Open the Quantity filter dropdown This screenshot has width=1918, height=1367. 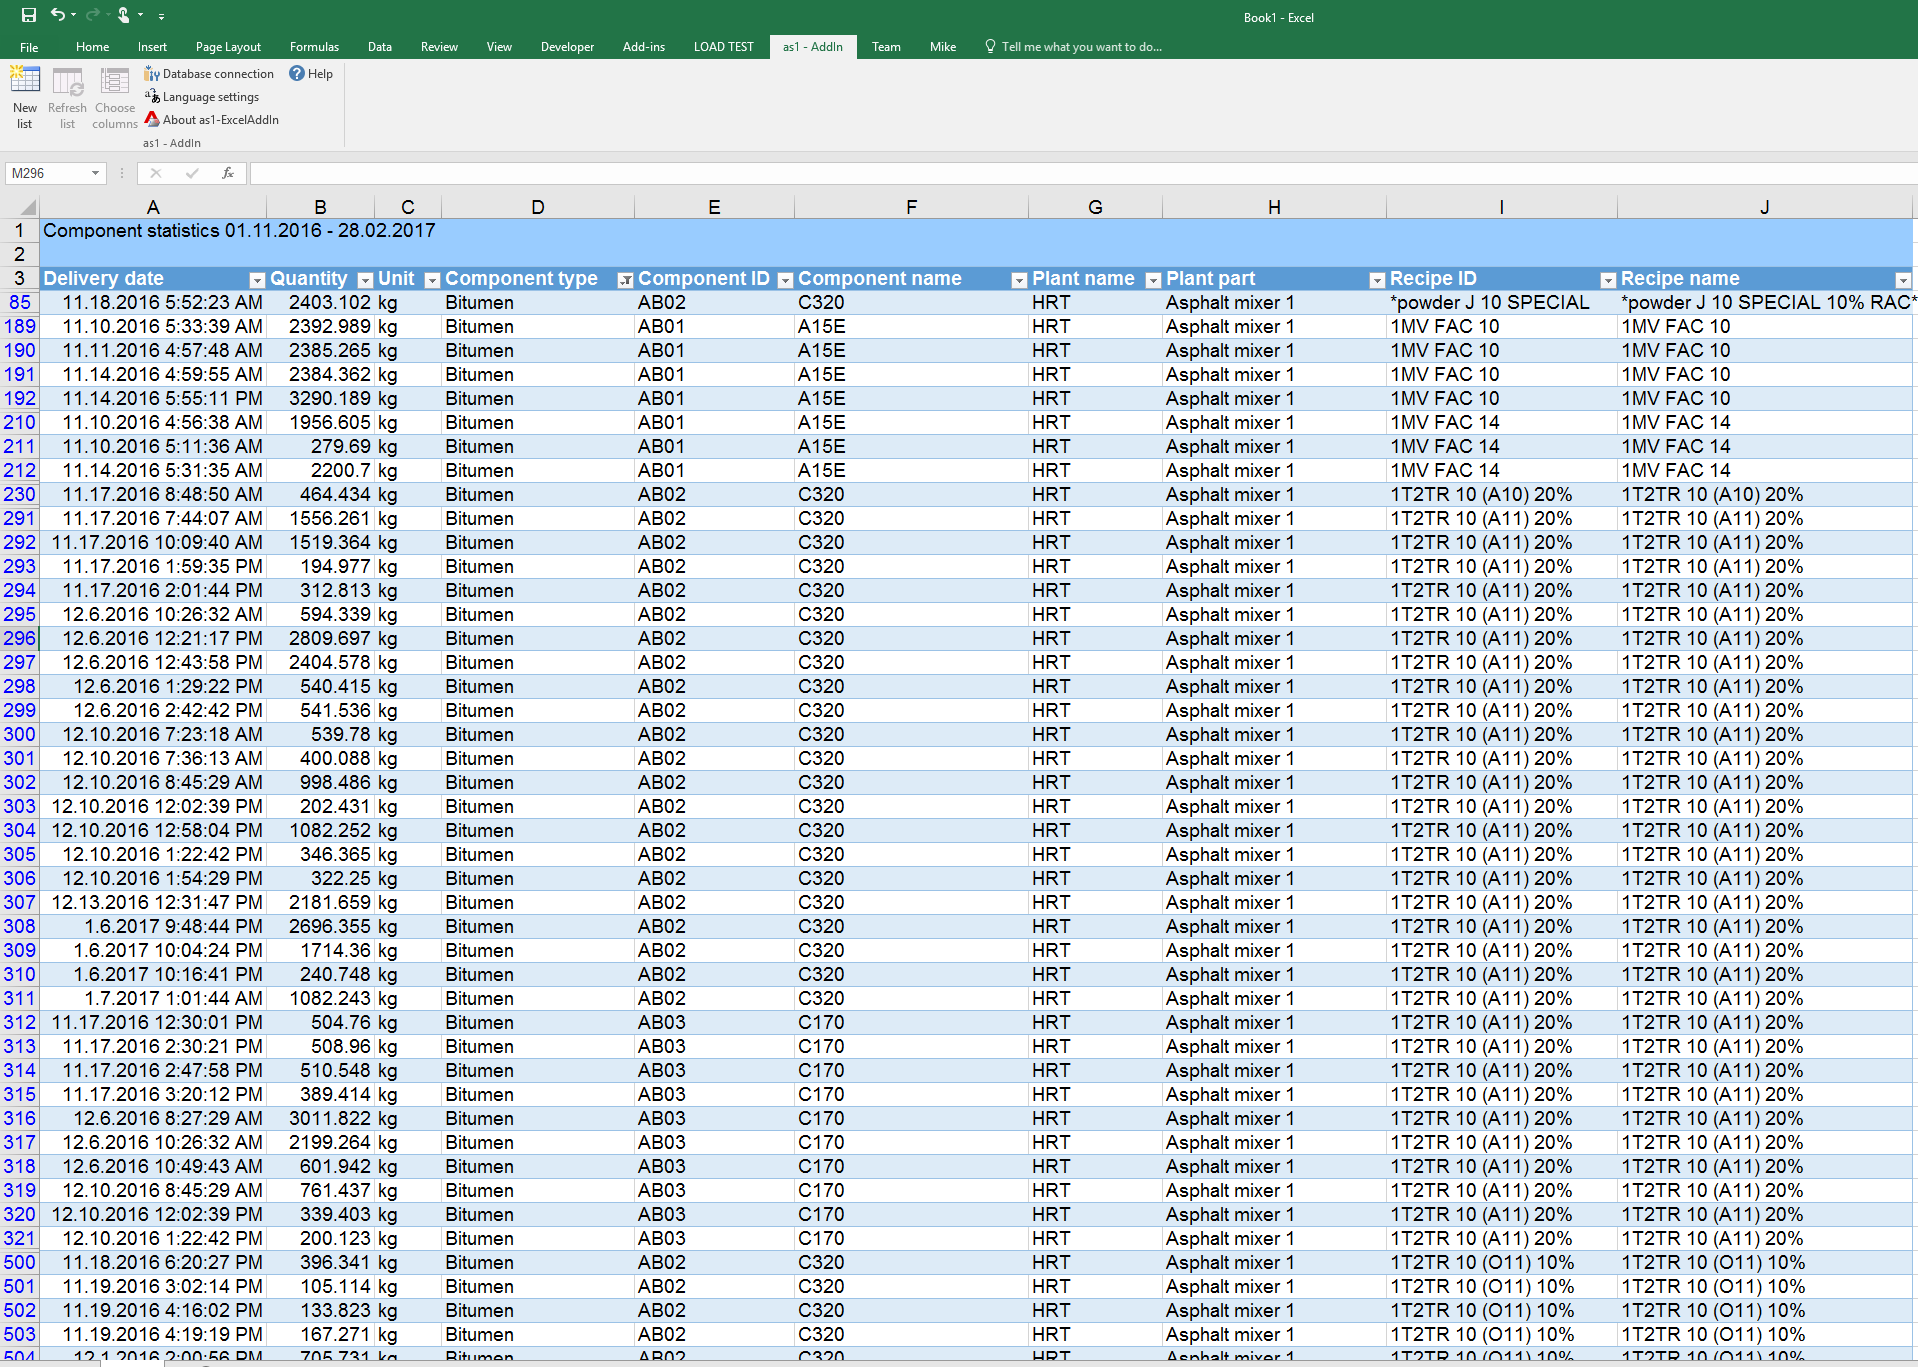(365, 280)
